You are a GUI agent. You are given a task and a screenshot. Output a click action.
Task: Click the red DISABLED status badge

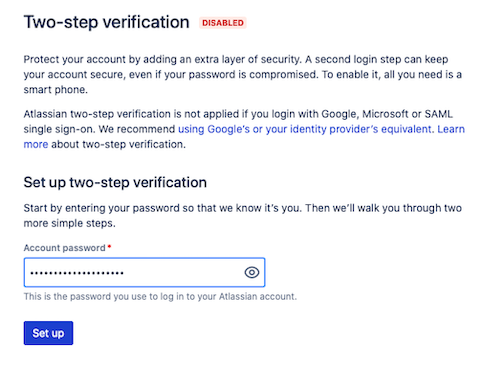pos(223,23)
